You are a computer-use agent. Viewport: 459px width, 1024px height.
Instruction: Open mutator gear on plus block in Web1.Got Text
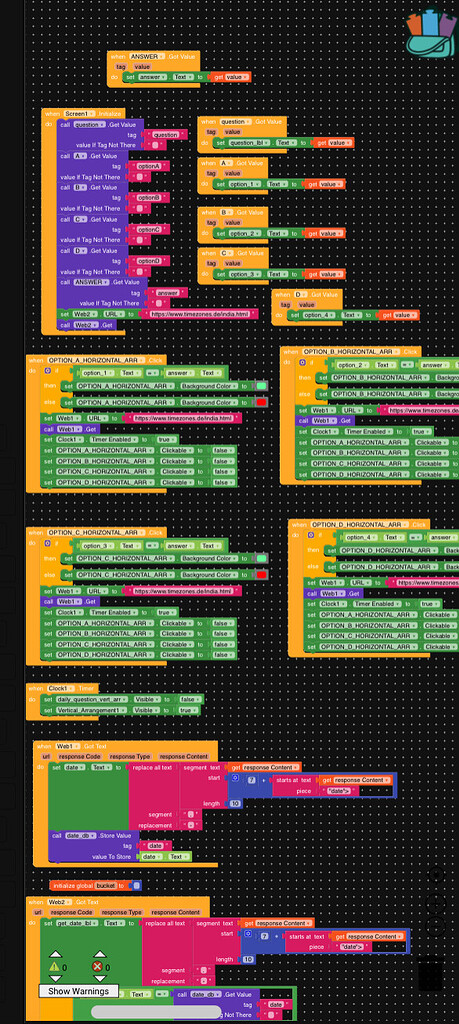[235, 778]
